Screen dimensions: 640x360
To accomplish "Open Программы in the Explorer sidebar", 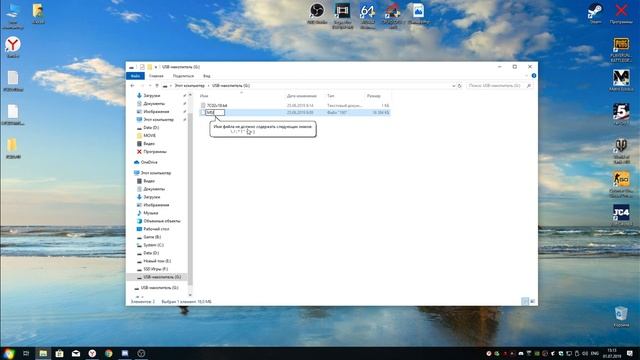I will (x=155, y=151).
